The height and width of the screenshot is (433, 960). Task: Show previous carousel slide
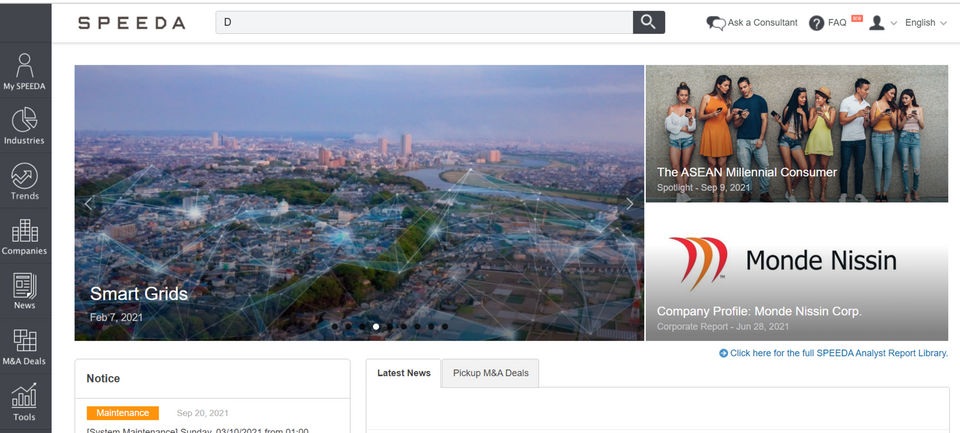88,204
